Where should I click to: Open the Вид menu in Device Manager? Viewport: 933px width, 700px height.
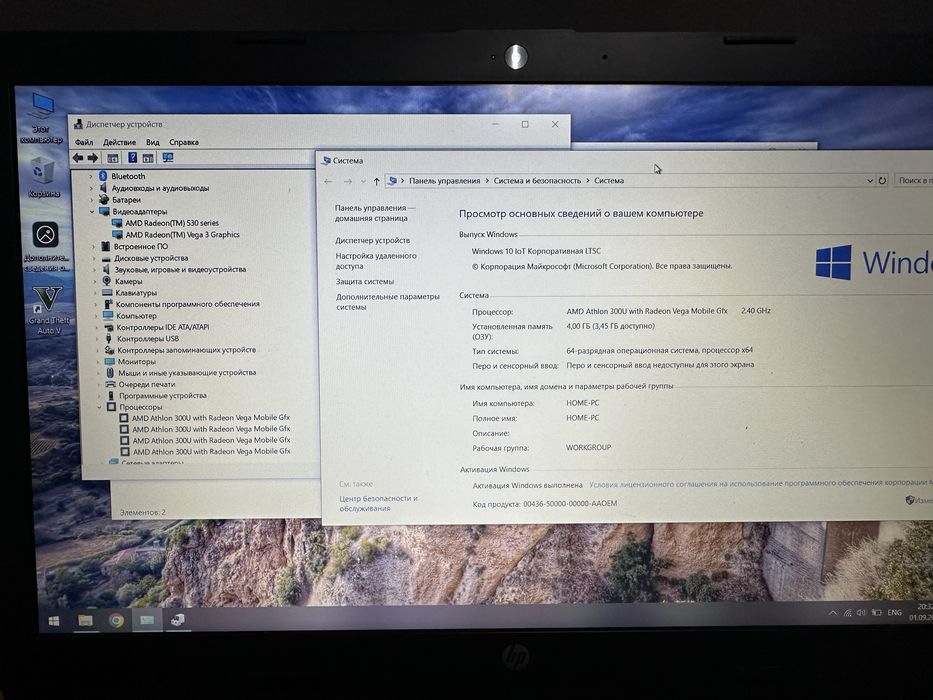(x=152, y=142)
